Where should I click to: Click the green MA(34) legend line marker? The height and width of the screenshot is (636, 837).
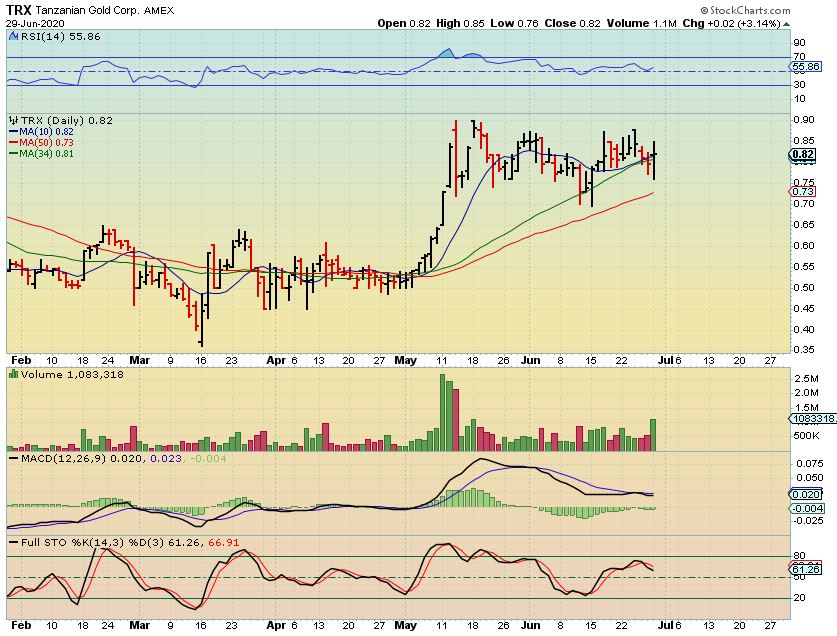(14, 154)
